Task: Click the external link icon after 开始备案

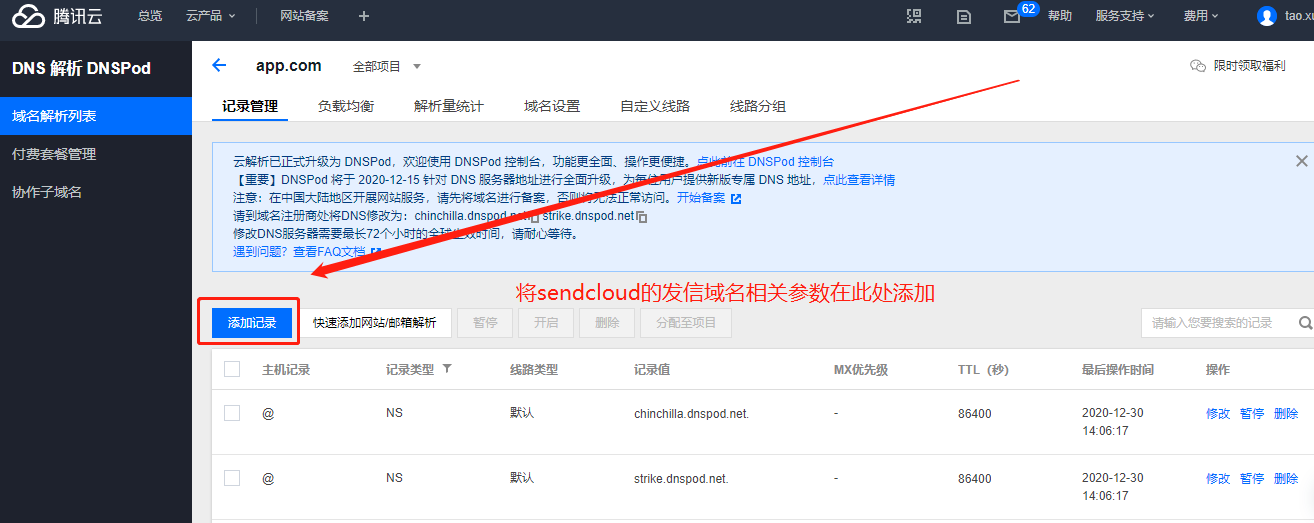Action: (736, 199)
